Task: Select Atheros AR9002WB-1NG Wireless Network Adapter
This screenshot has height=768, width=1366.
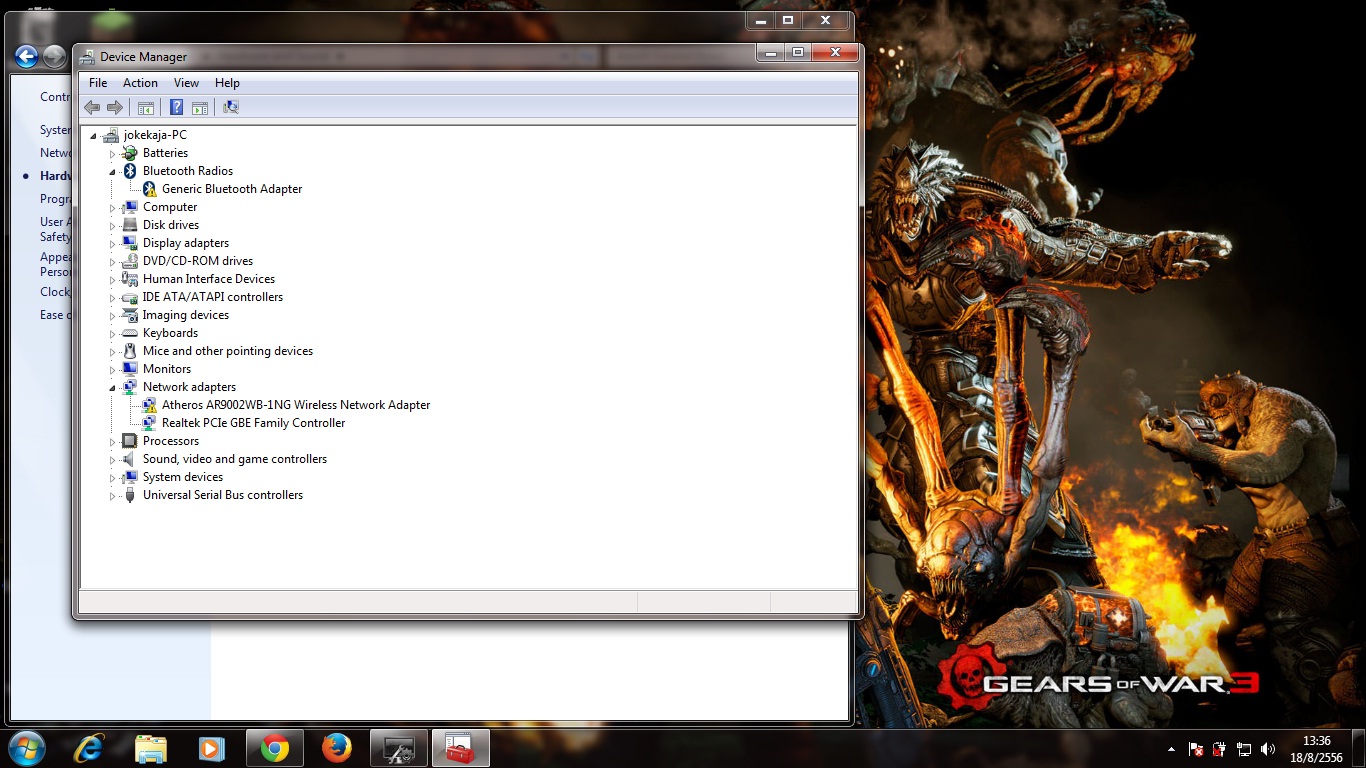Action: coord(296,405)
